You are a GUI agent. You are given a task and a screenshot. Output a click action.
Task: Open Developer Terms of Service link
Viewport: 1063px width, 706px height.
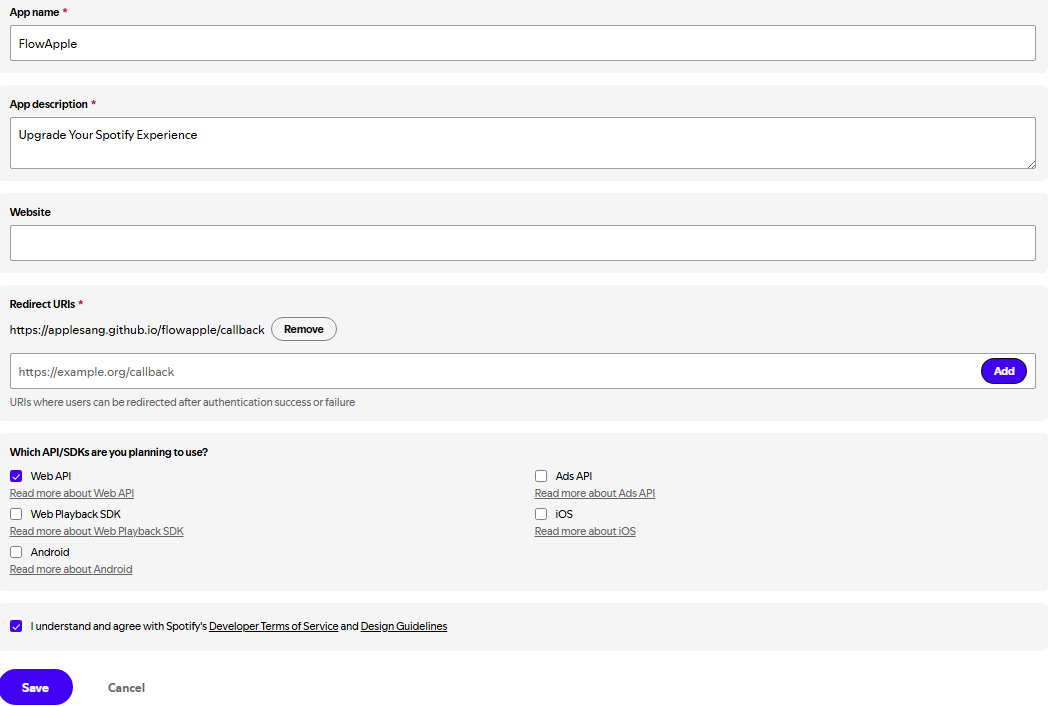(x=273, y=626)
